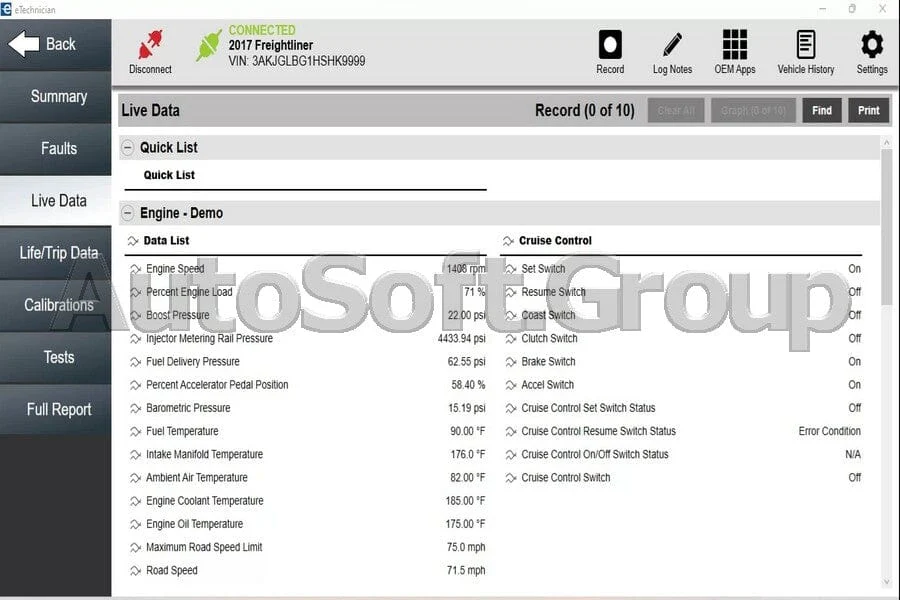Click graph icon beside Maximum Road Speed Limit
The width and height of the screenshot is (900, 600).
(x=135, y=547)
